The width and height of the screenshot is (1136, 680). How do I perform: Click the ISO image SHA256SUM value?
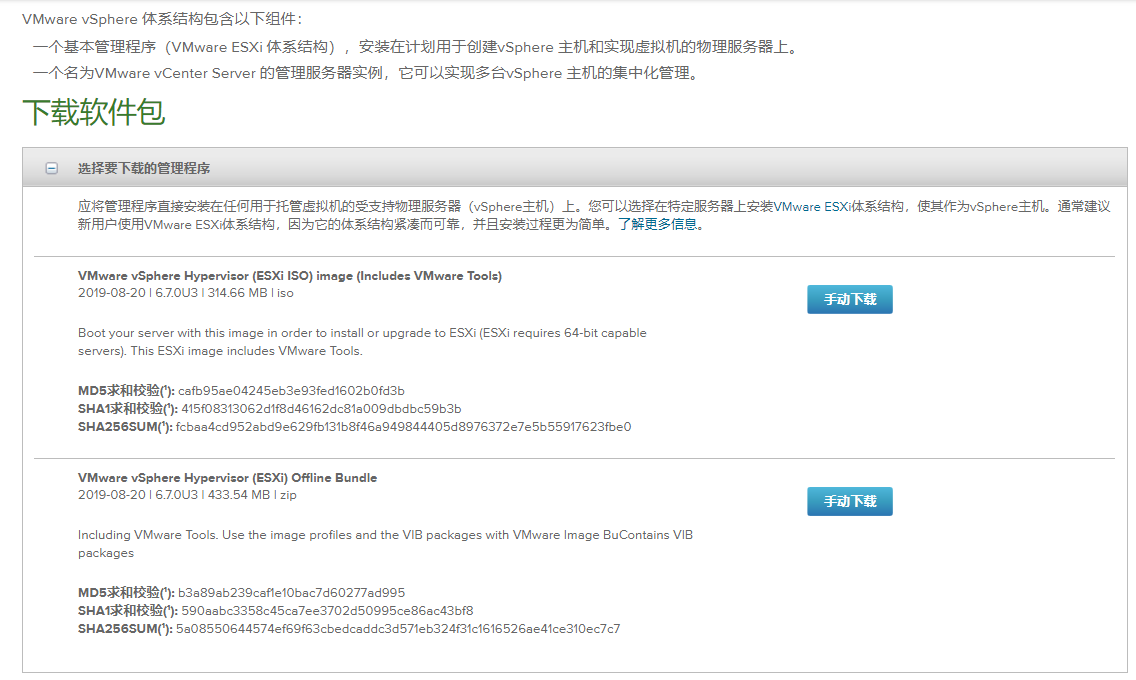click(x=403, y=427)
